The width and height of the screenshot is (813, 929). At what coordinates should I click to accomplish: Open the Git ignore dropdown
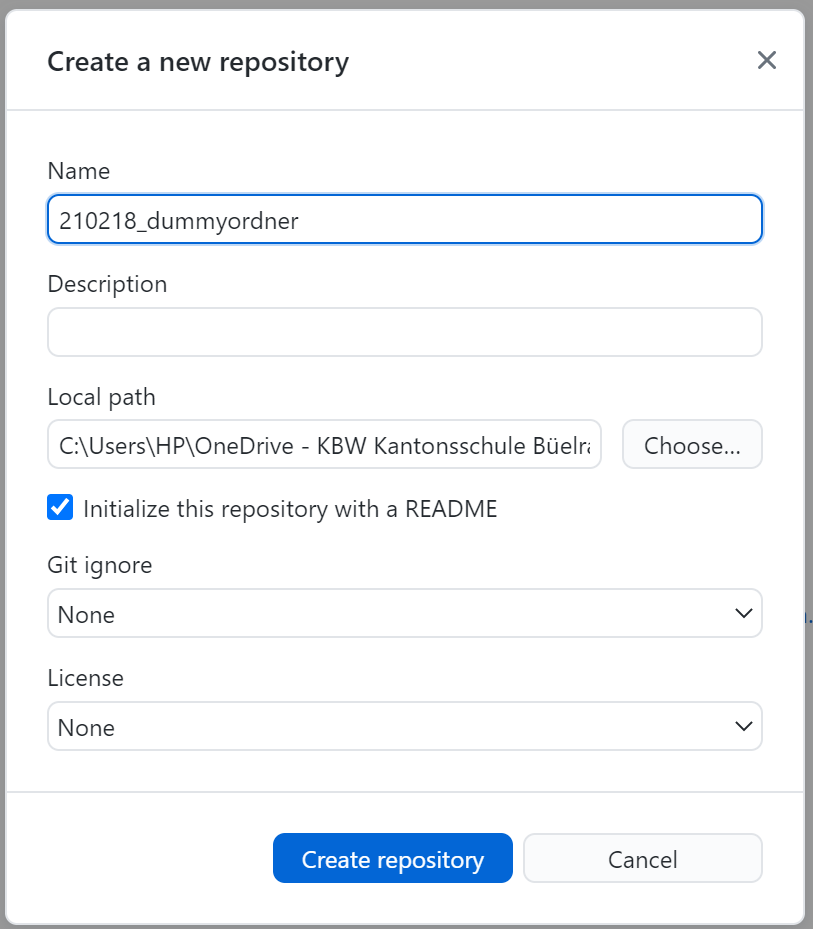pyautogui.click(x=405, y=613)
